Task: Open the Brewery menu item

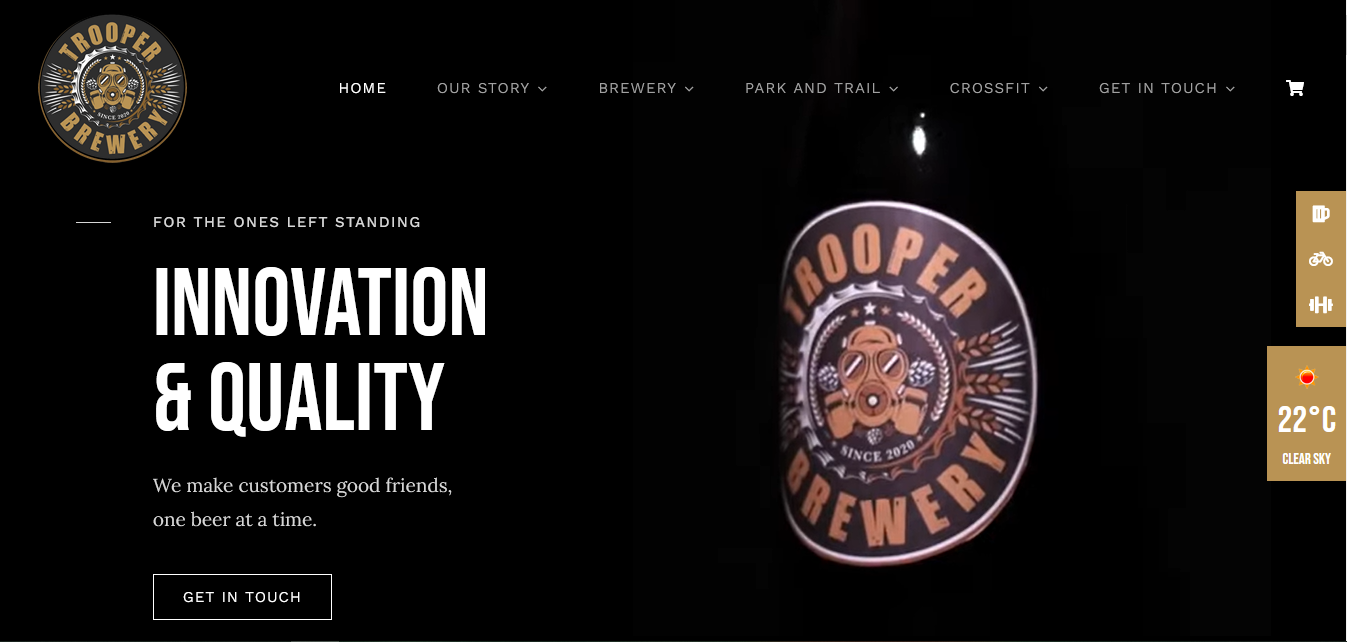Action: (x=638, y=88)
